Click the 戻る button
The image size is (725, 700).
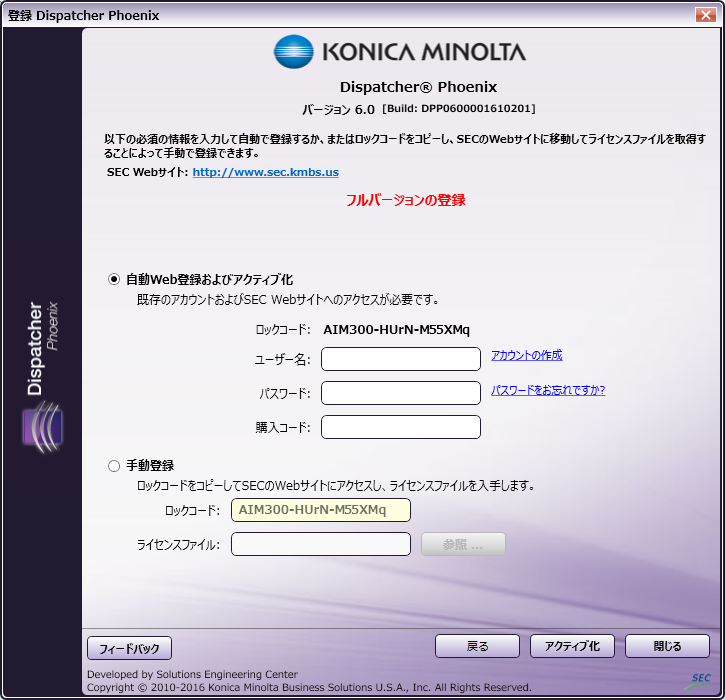pos(477,646)
